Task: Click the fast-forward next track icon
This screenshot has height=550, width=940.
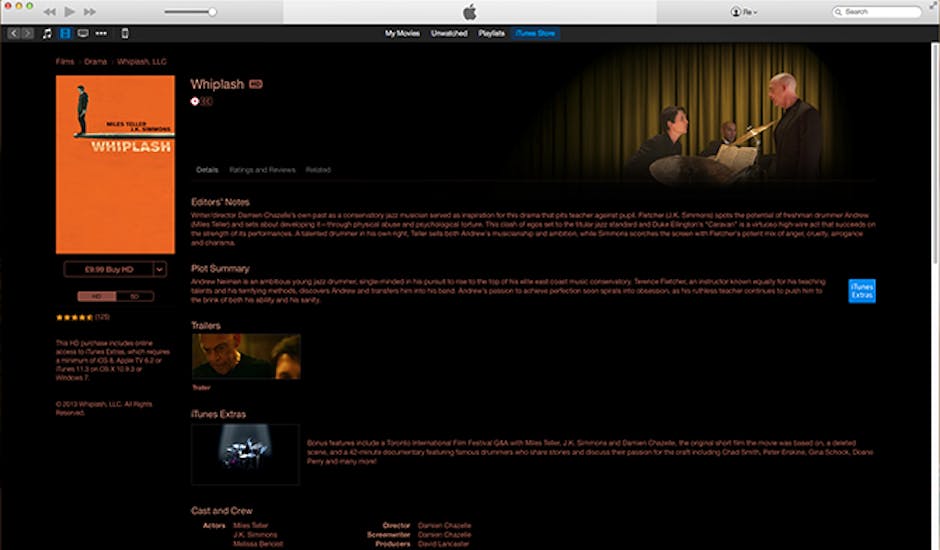Action: point(90,12)
